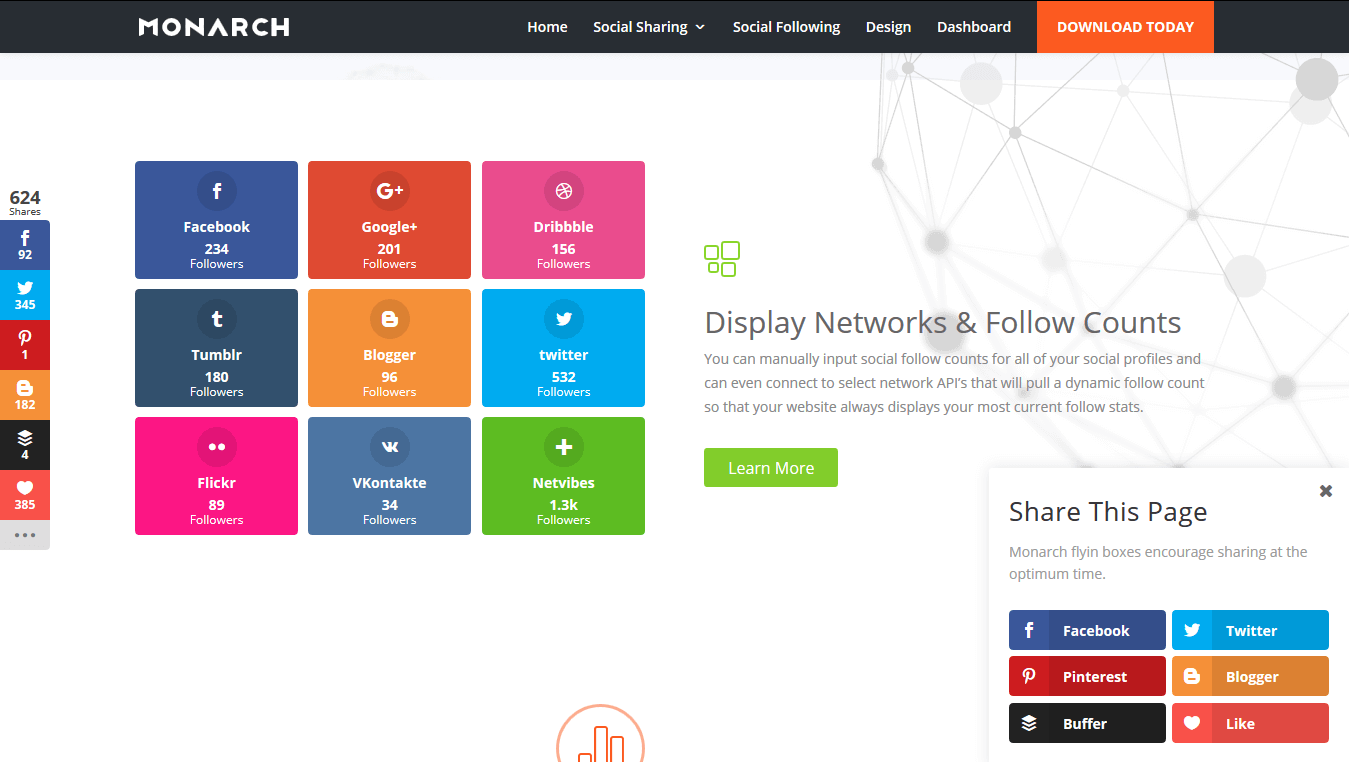Click the Download Today button
The height and width of the screenshot is (762, 1349).
pos(1125,27)
